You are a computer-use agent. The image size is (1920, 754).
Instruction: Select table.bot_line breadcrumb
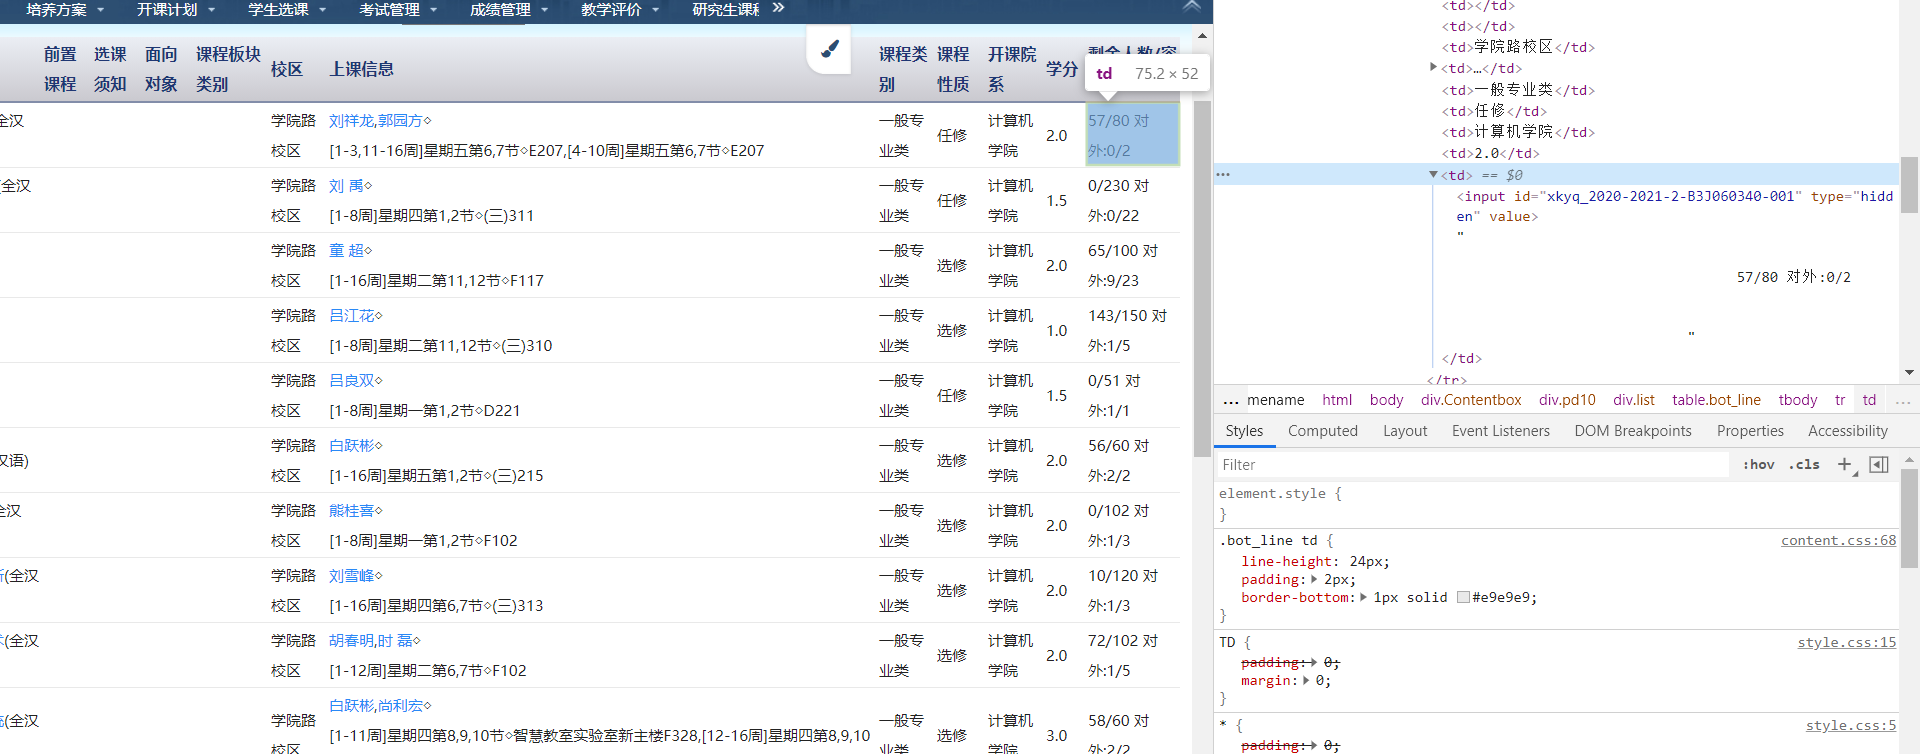pos(1716,401)
